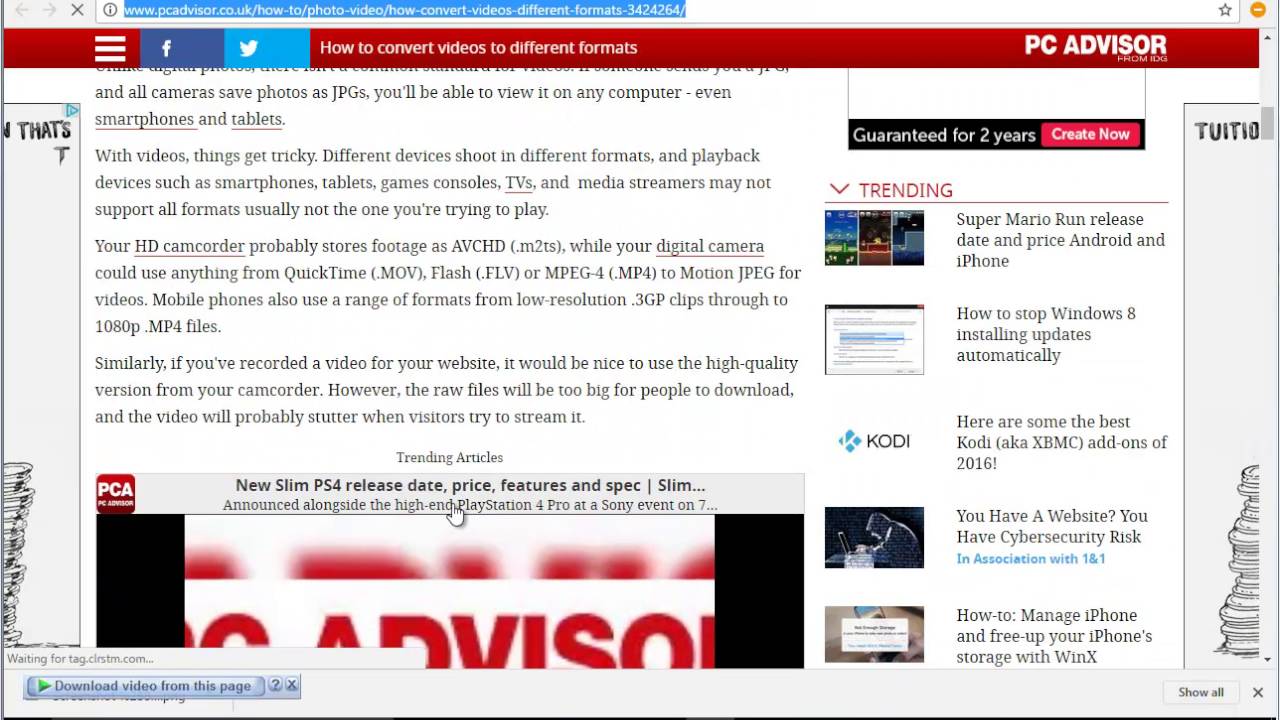Click Download video from this page

click(145, 686)
